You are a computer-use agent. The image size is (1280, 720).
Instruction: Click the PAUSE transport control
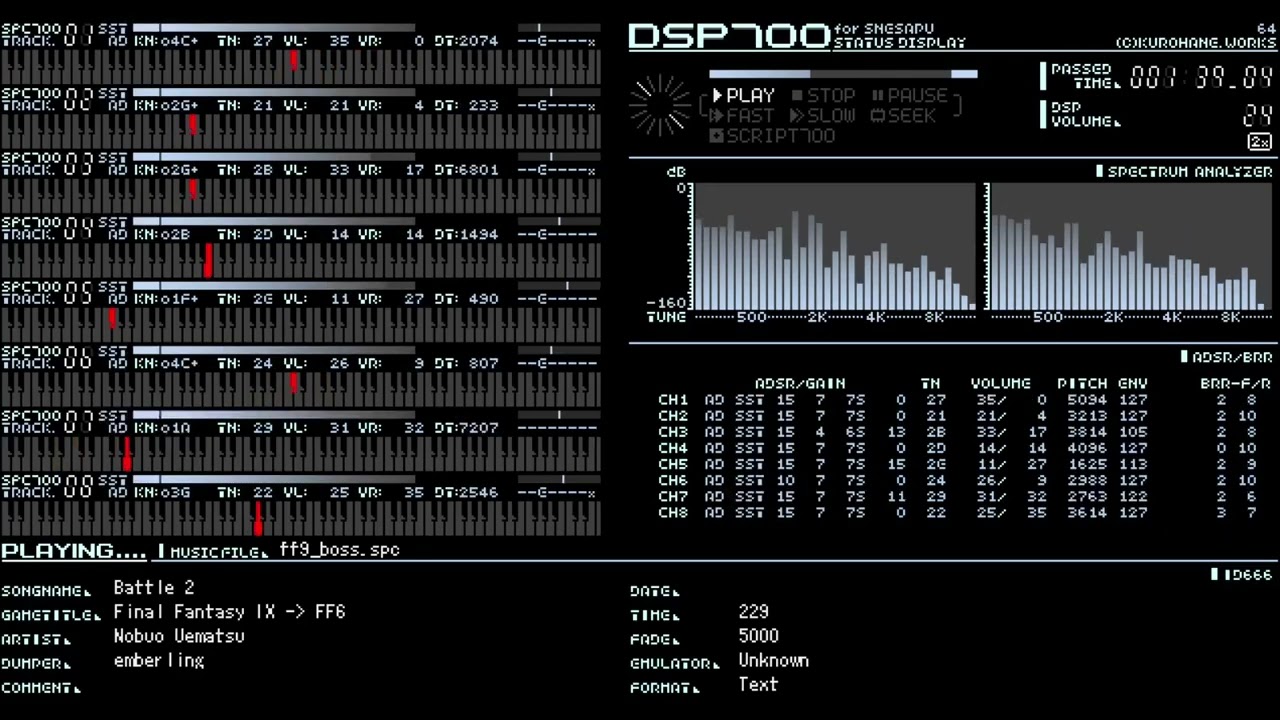pyautogui.click(x=910, y=96)
